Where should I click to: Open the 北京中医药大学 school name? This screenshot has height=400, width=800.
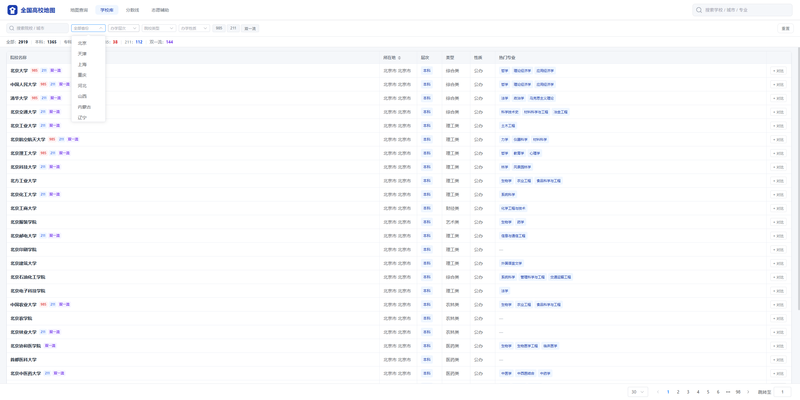[26, 373]
